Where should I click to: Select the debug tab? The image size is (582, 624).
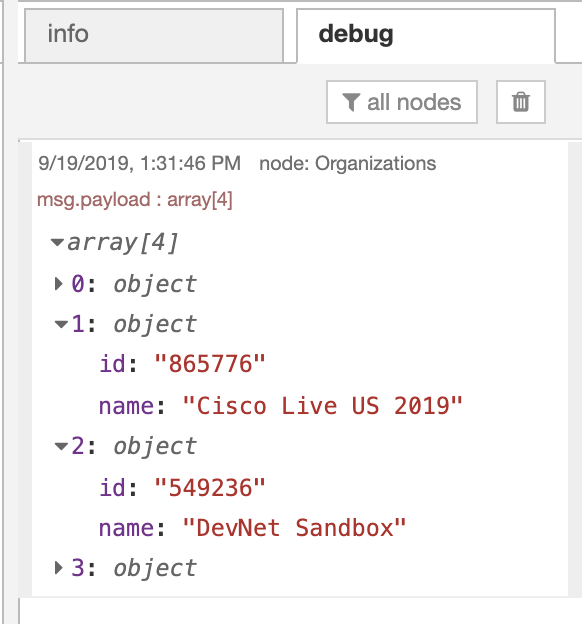tap(426, 35)
